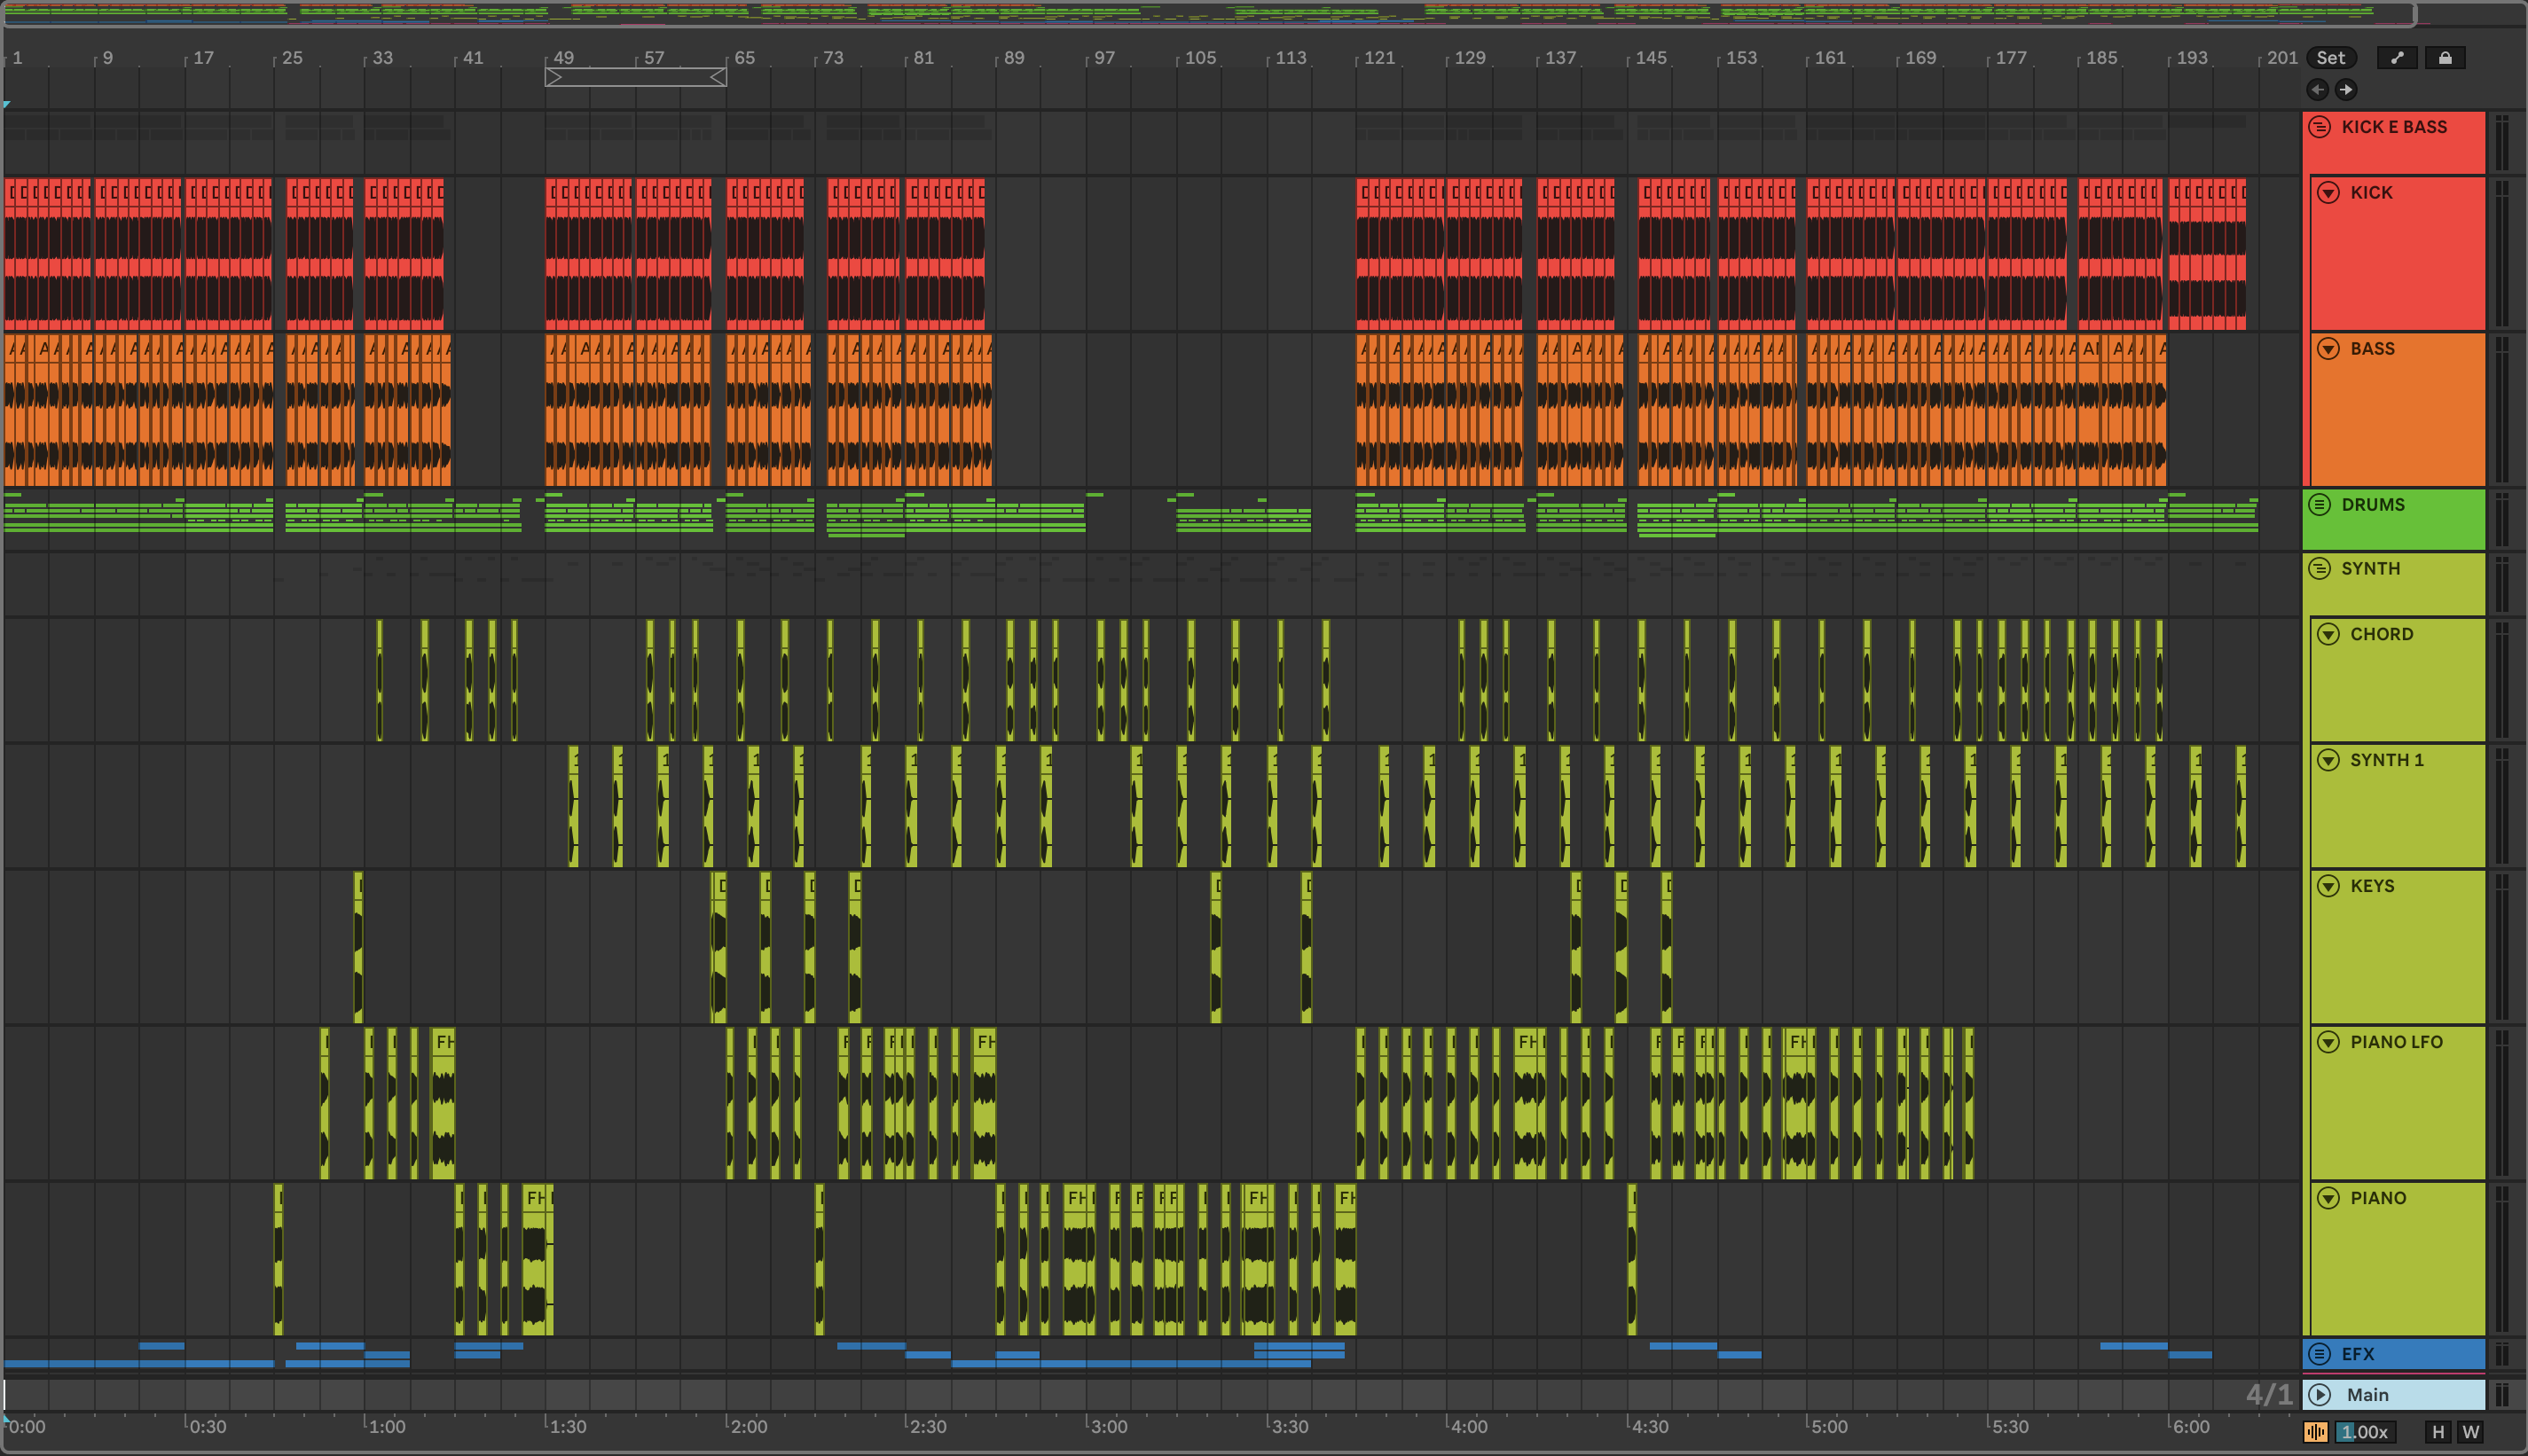Click the BASS track title
The height and width of the screenshot is (1456, 2528).
pos(2372,349)
